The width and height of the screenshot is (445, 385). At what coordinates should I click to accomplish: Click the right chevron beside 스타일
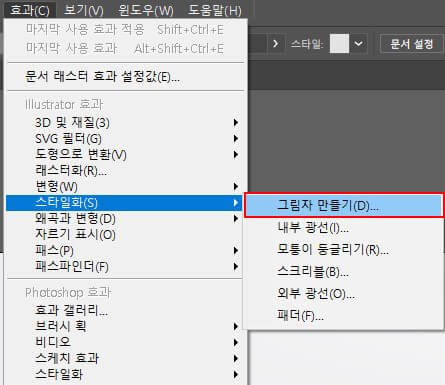click(x=275, y=44)
